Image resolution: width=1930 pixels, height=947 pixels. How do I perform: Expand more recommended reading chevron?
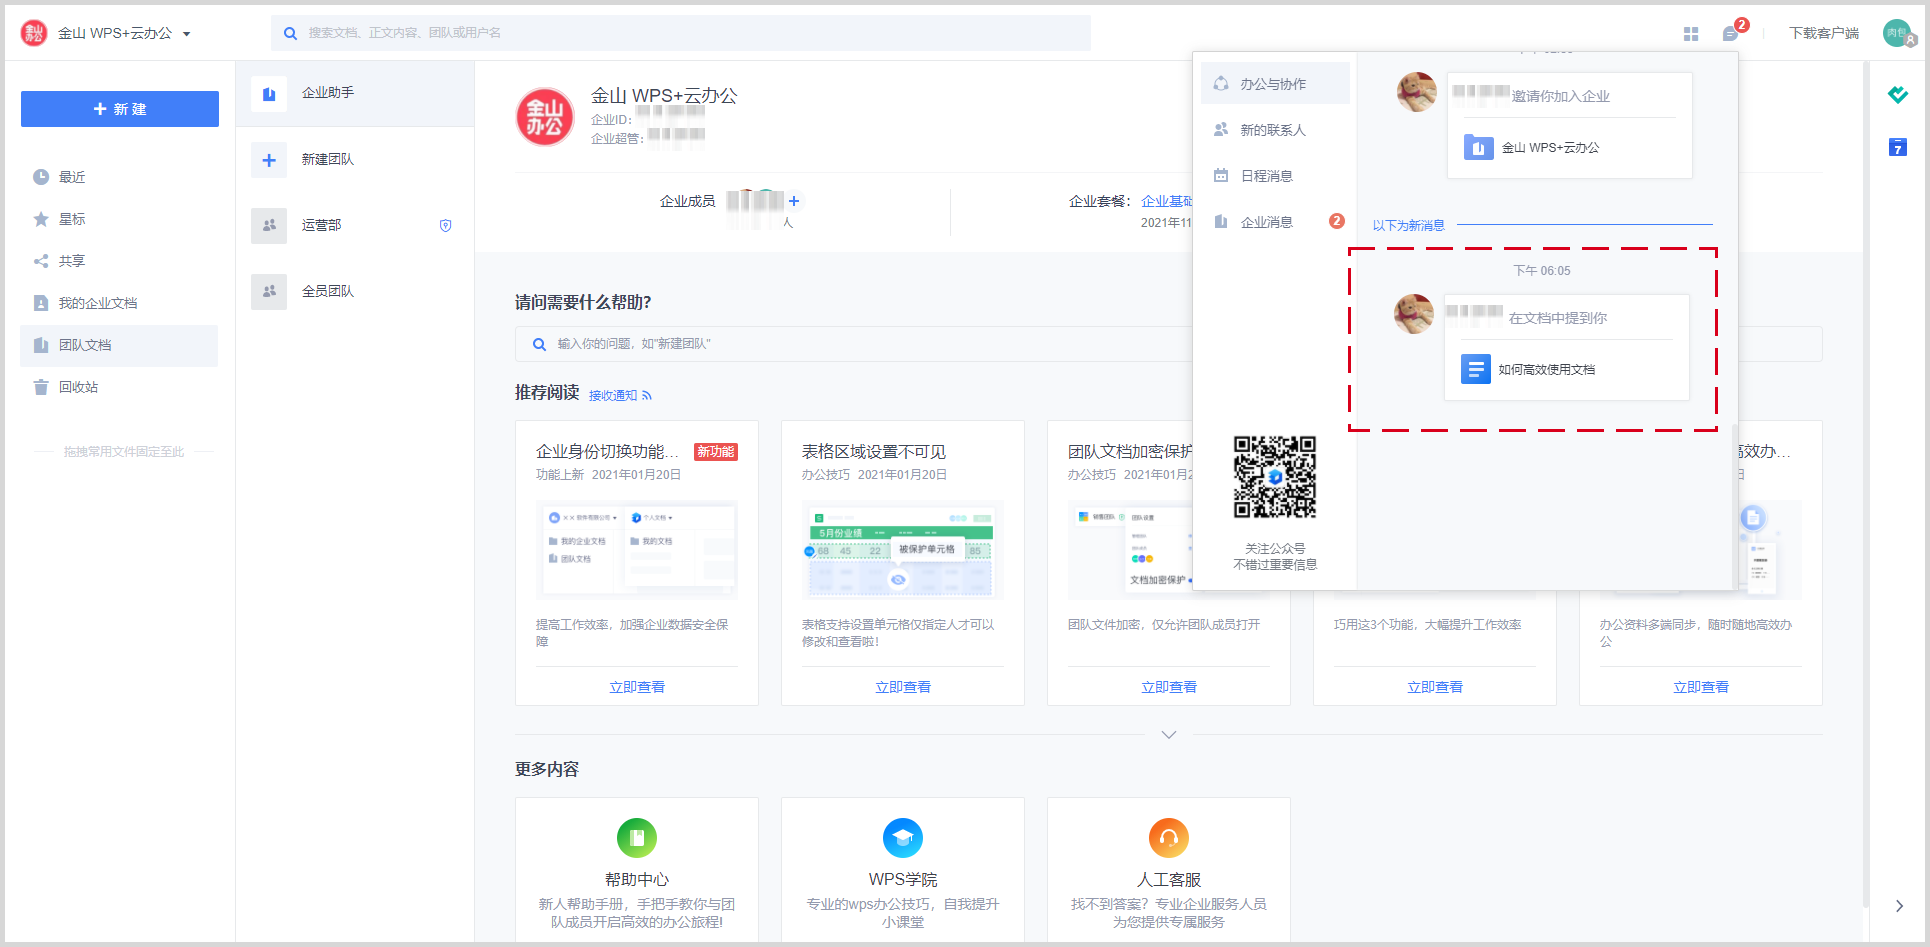(1169, 735)
